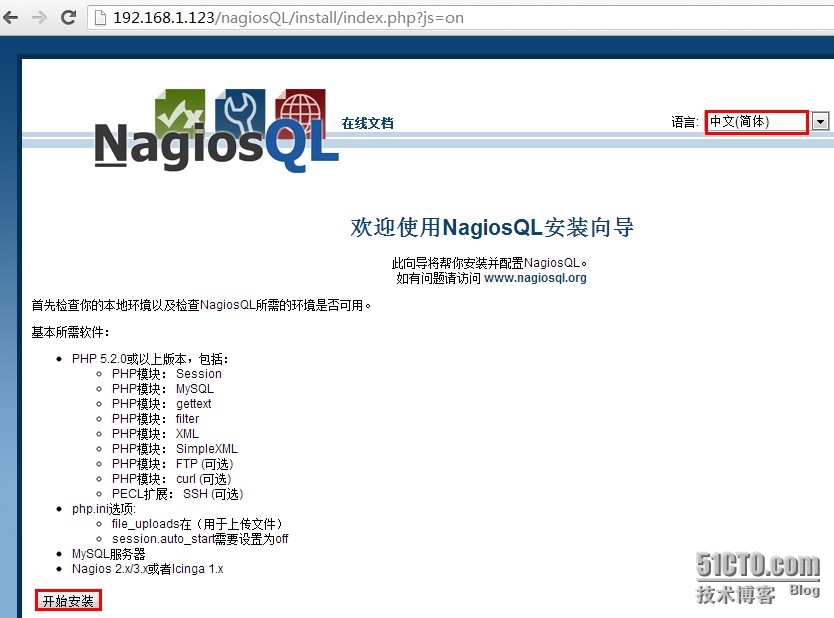This screenshot has width=834, height=618.
Task: Click the list item PHP模块: filter
Action: coord(155,419)
